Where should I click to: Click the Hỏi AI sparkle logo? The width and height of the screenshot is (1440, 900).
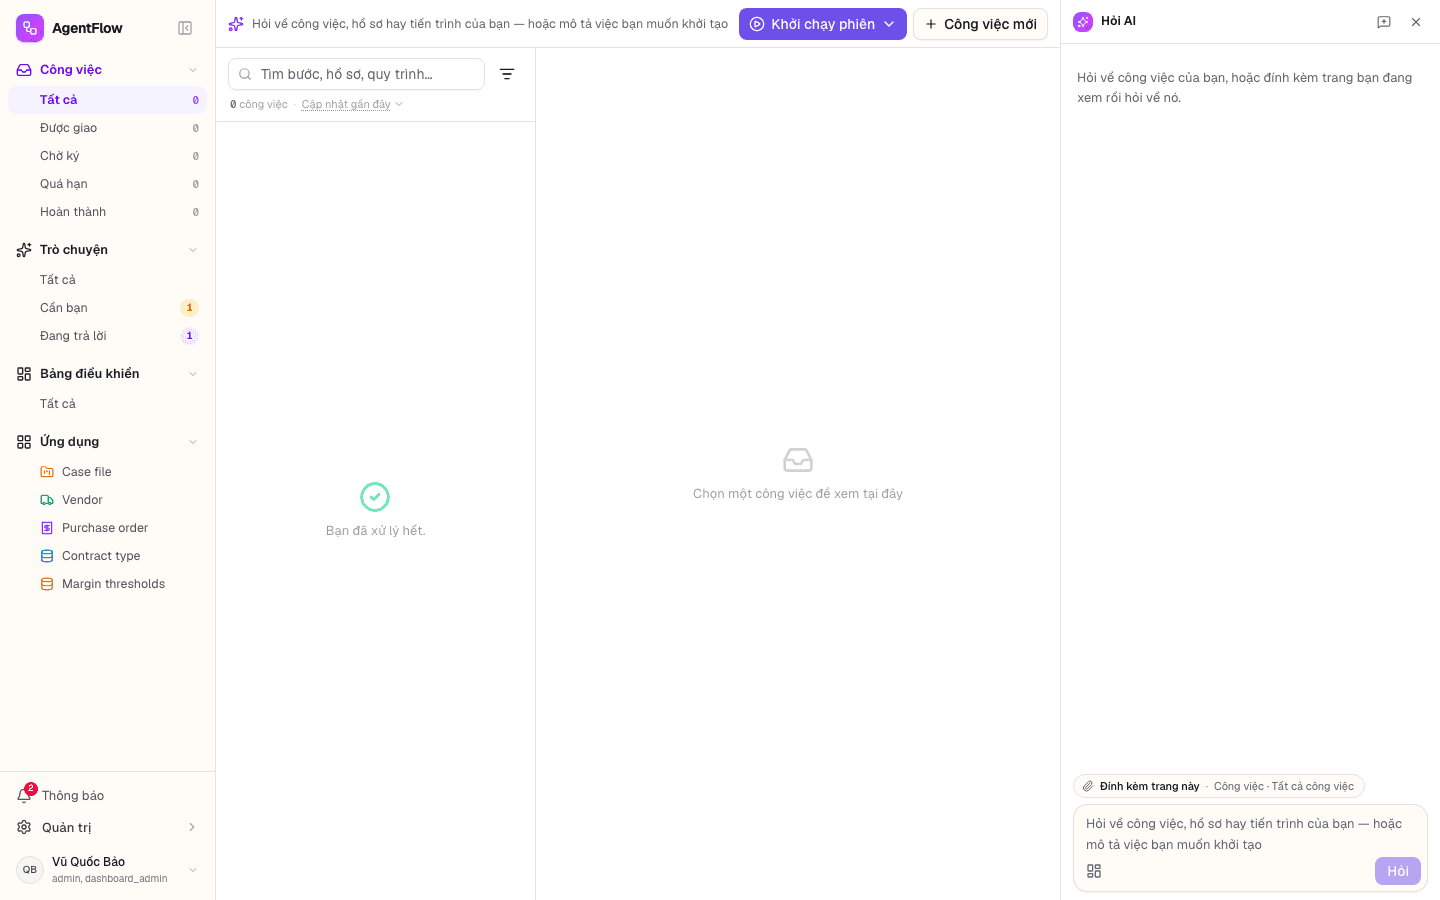(1083, 22)
